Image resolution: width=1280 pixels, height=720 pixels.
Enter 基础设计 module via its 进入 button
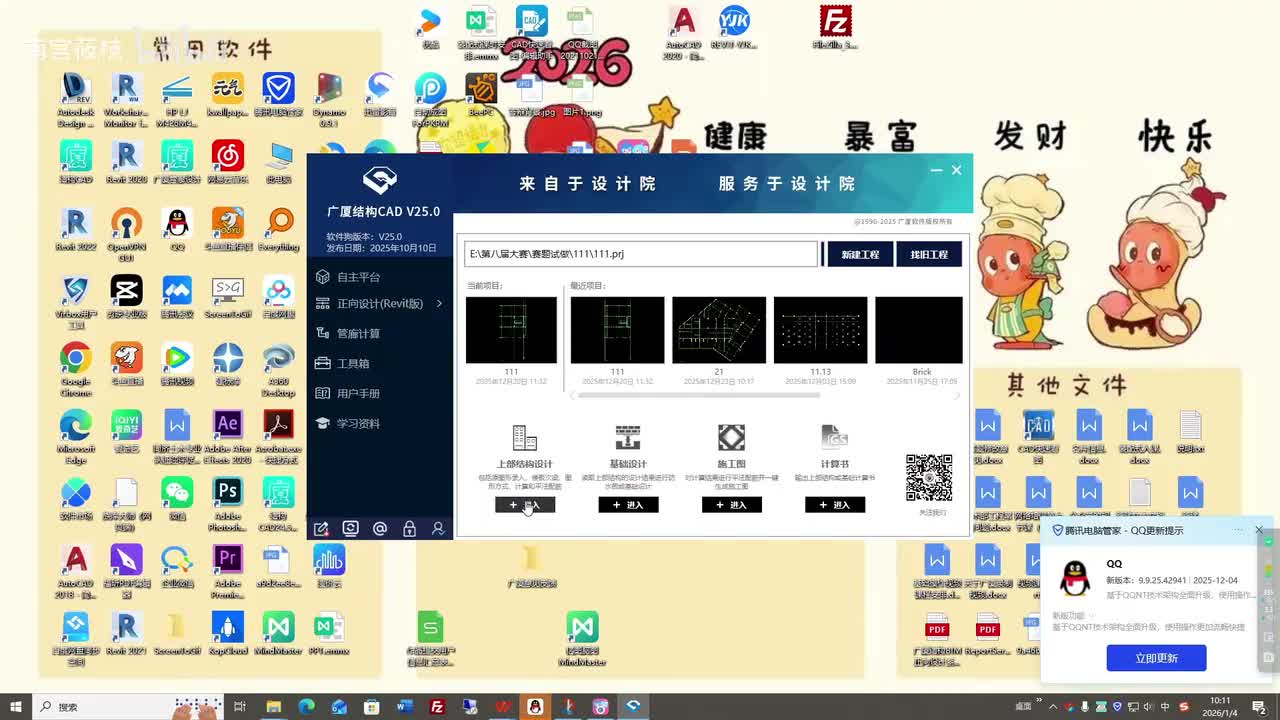click(x=628, y=505)
